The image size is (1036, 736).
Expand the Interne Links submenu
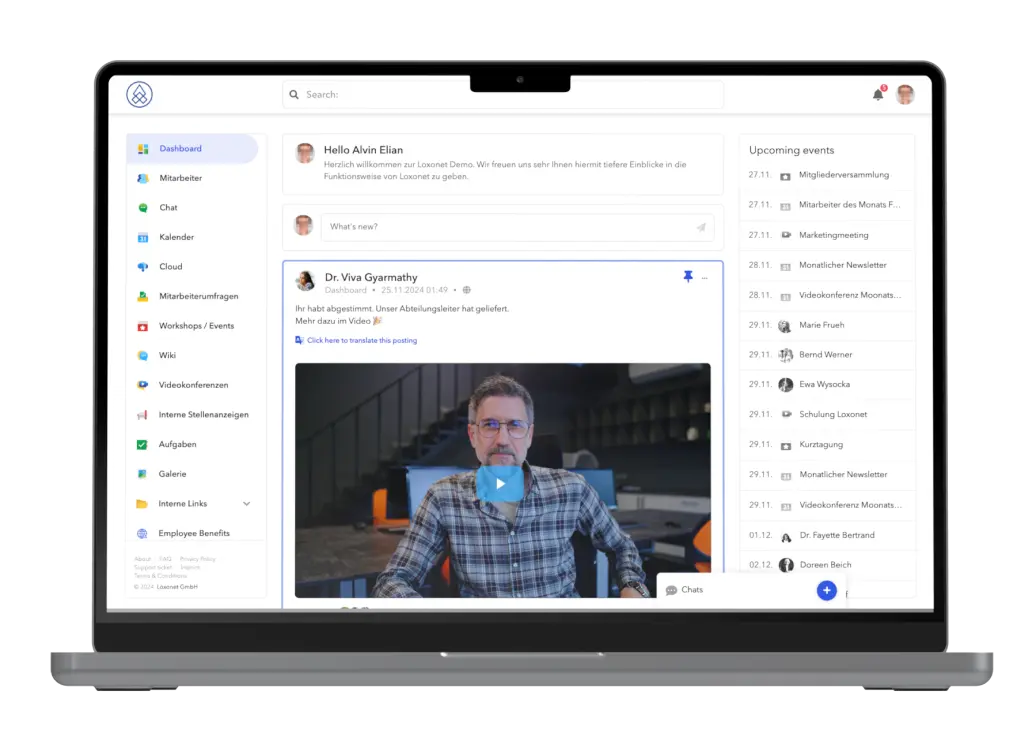pyautogui.click(x=246, y=504)
